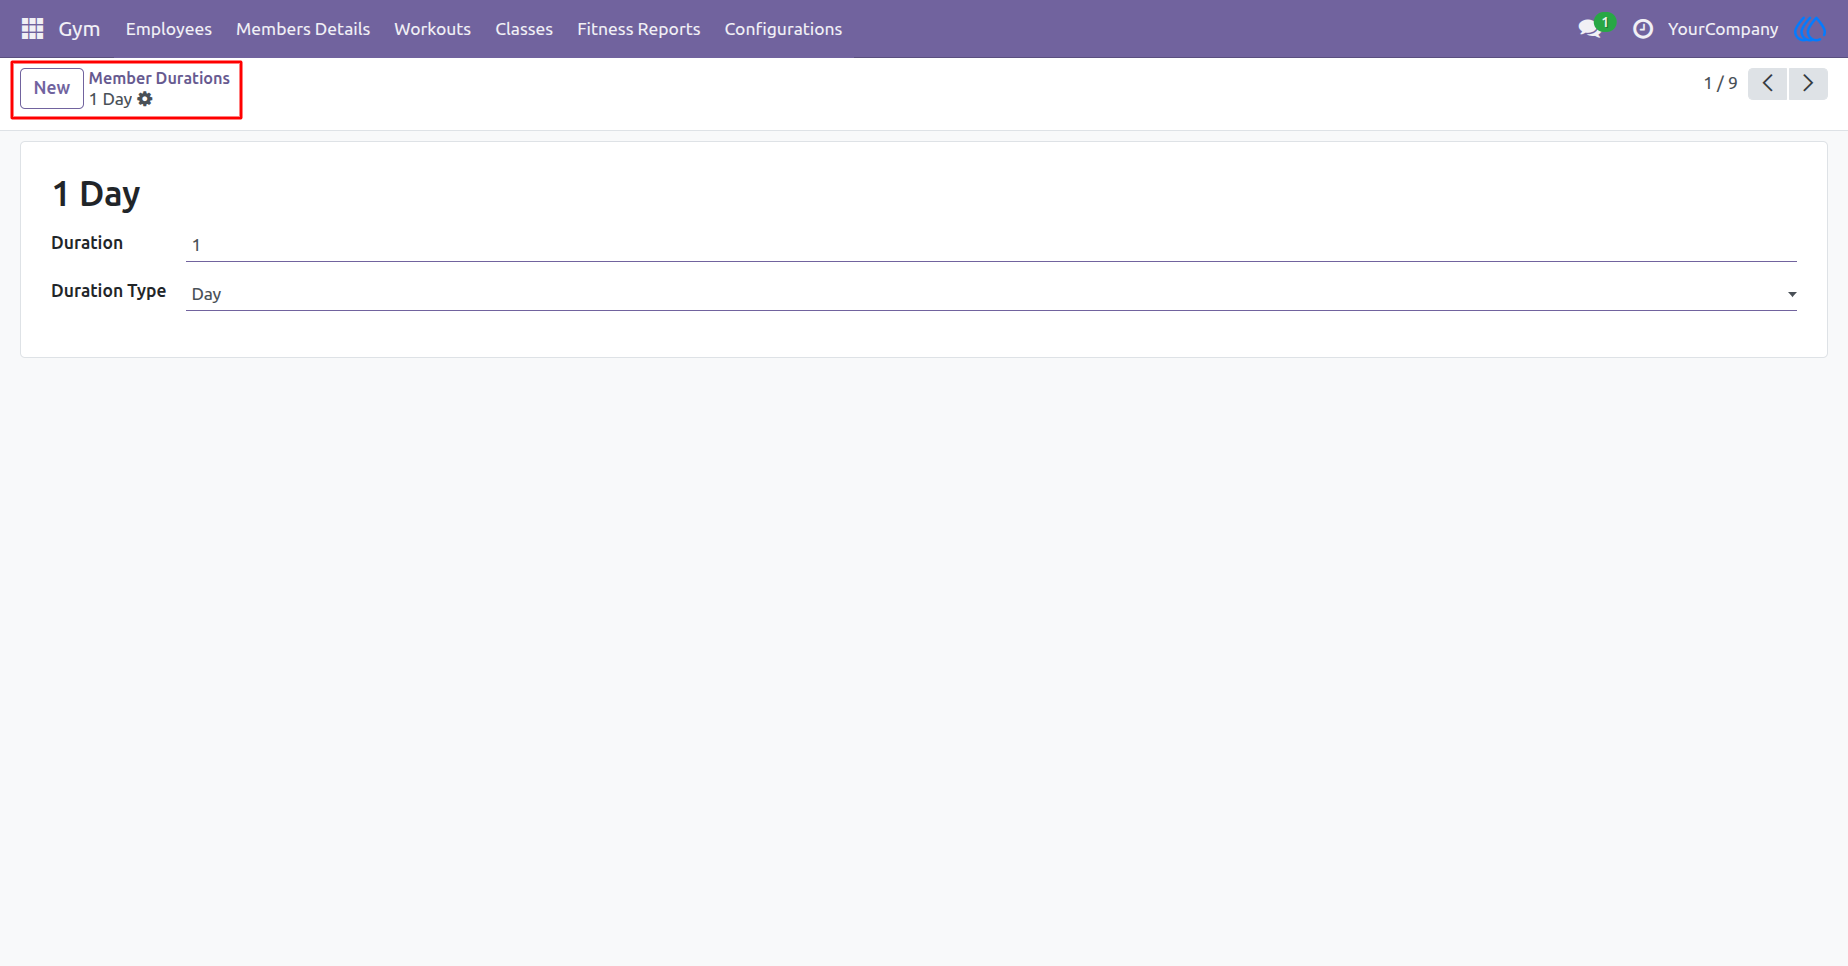Open the gear actions menu beside 1 Day
Viewport: 1848px width, 966px height.
[x=145, y=99]
